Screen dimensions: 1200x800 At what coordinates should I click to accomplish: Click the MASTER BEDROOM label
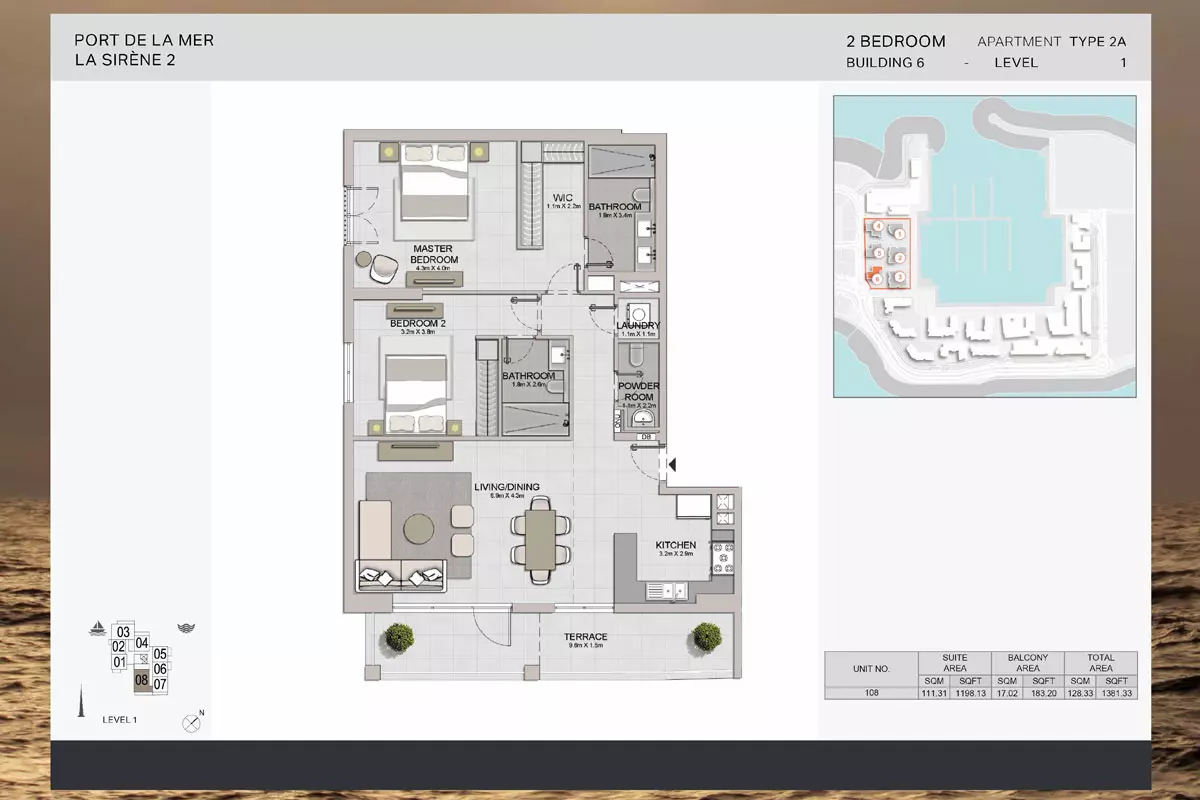[433, 254]
